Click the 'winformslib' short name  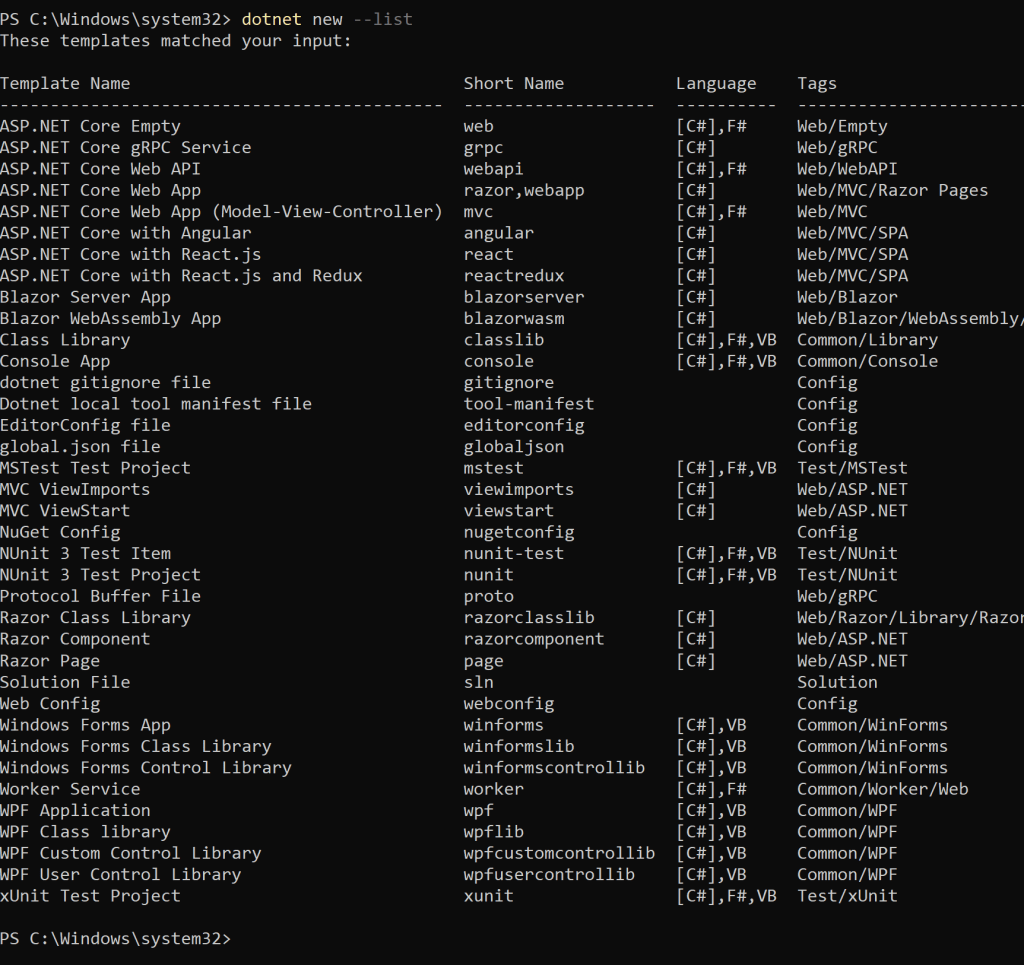[x=519, y=746]
